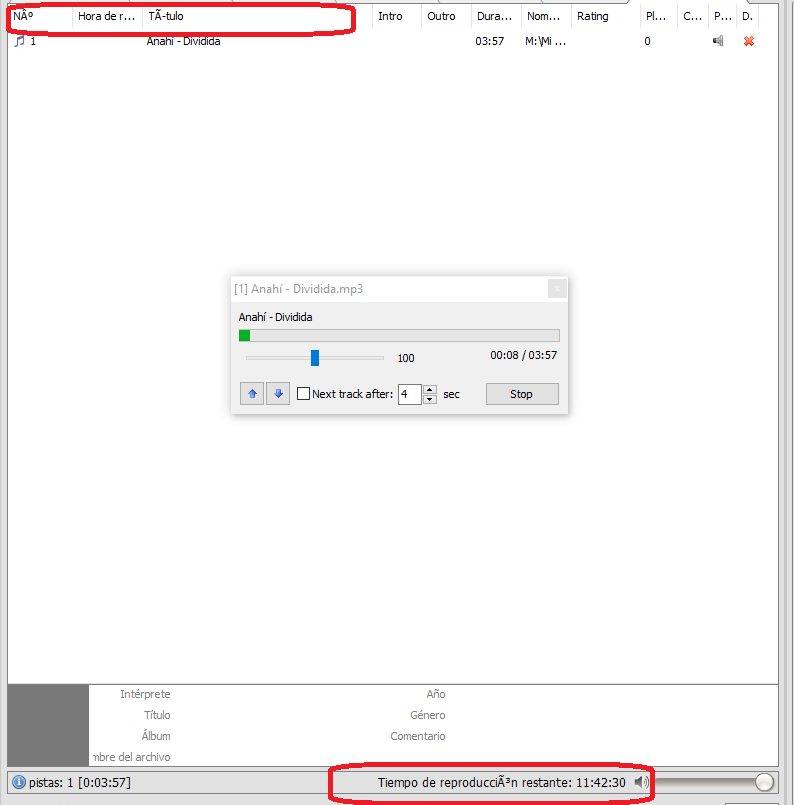Click the green playback progress bar
794x805 pixels.
399,336
